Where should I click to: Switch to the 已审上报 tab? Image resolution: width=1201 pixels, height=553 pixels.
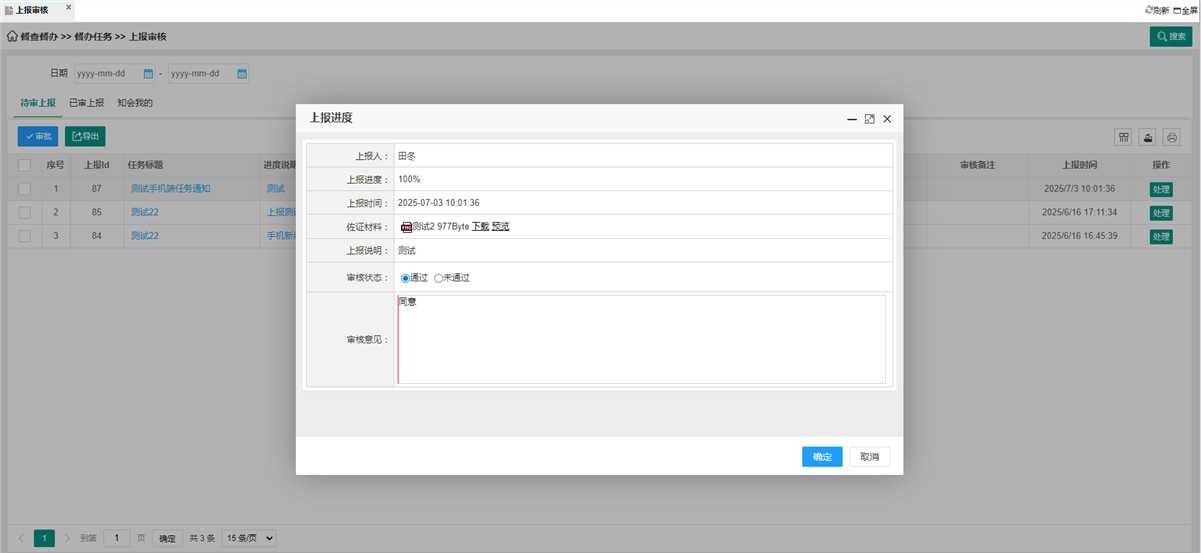[x=86, y=103]
